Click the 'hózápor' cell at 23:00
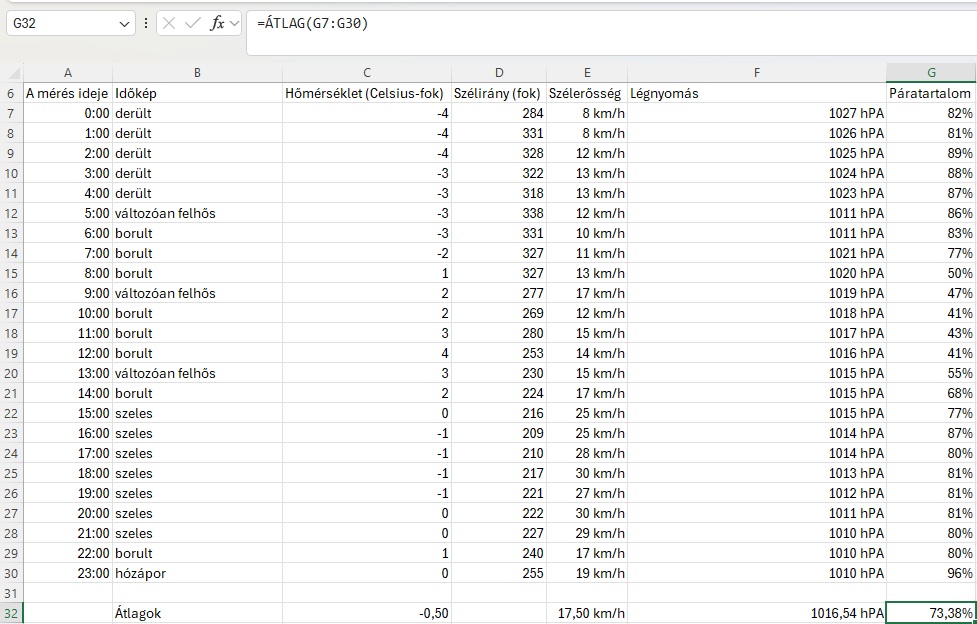Viewport: 977px width, 624px height. click(x=197, y=574)
